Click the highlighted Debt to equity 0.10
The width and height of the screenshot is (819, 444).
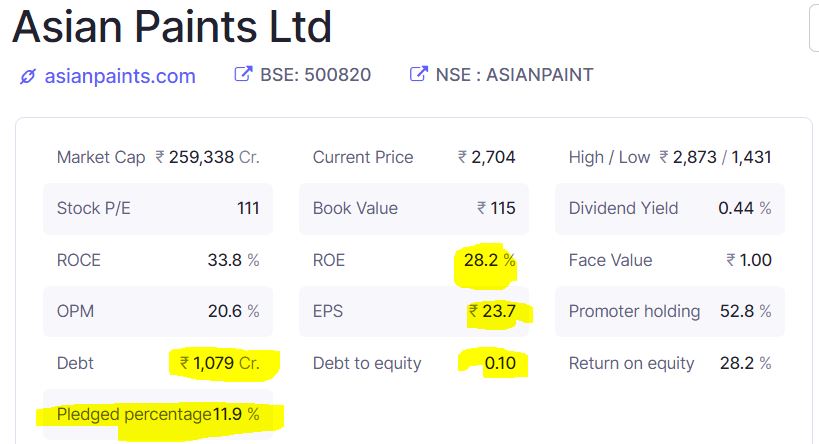click(x=498, y=363)
